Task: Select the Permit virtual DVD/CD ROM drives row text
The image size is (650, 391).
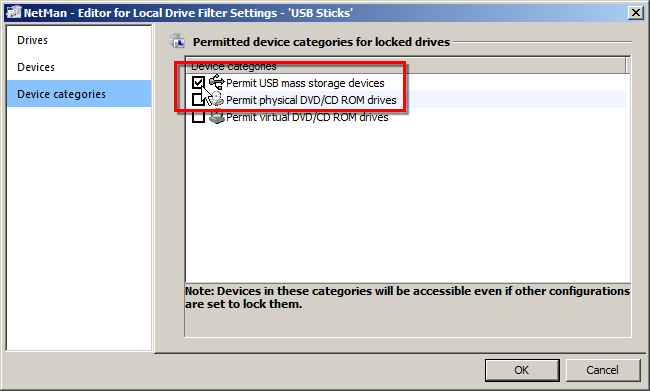Action: tap(307, 117)
